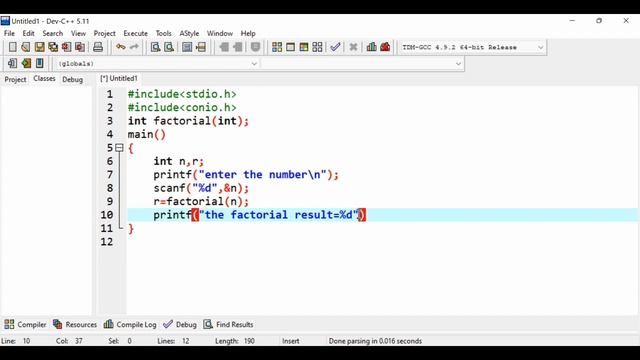Switch to the Project tab in left panel

point(15,80)
